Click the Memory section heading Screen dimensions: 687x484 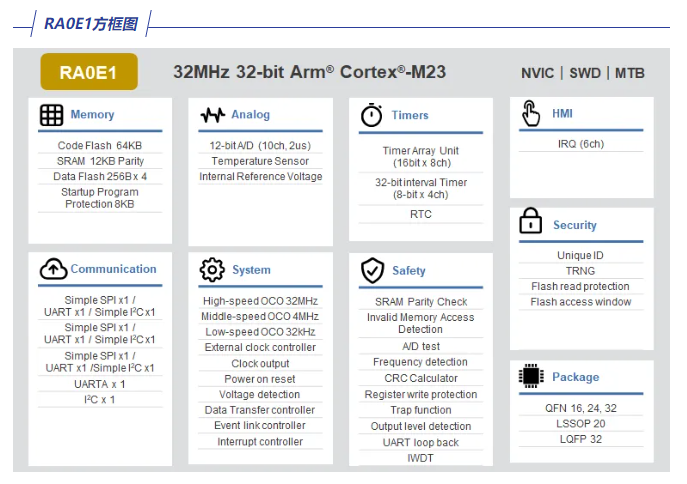pyautogui.click(x=92, y=114)
